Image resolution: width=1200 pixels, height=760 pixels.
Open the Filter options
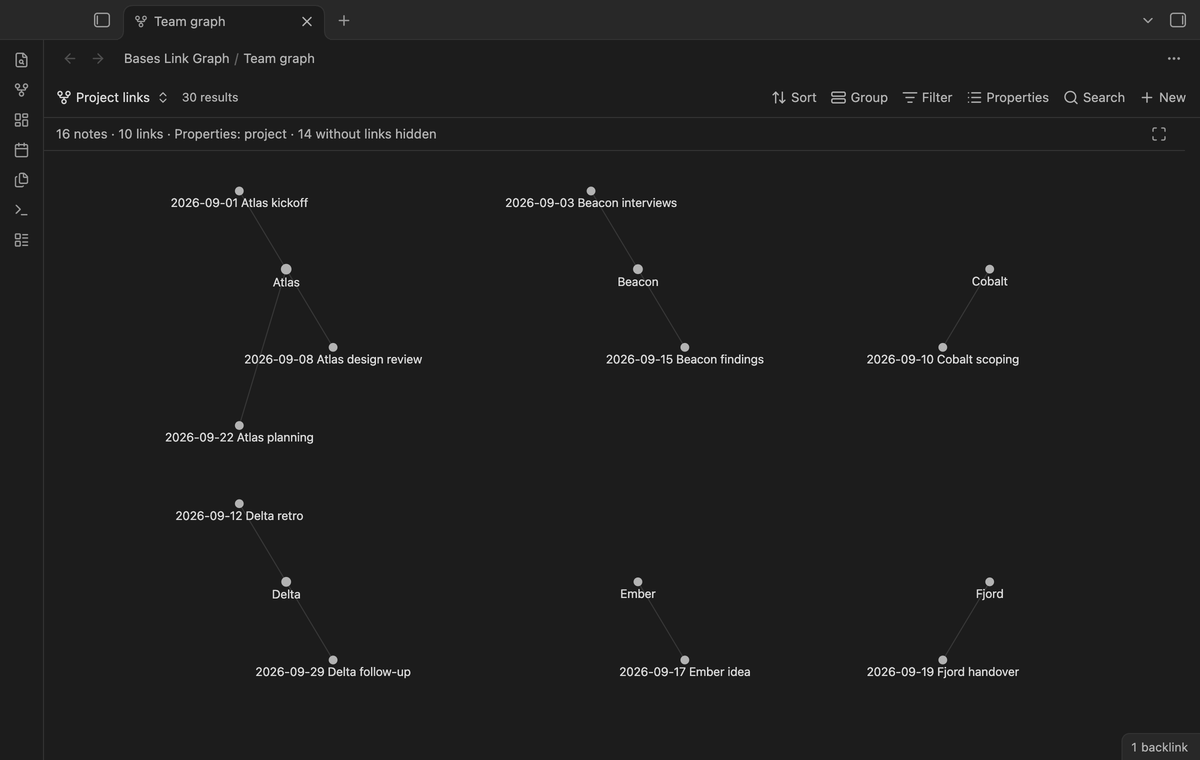pyautogui.click(x=927, y=97)
